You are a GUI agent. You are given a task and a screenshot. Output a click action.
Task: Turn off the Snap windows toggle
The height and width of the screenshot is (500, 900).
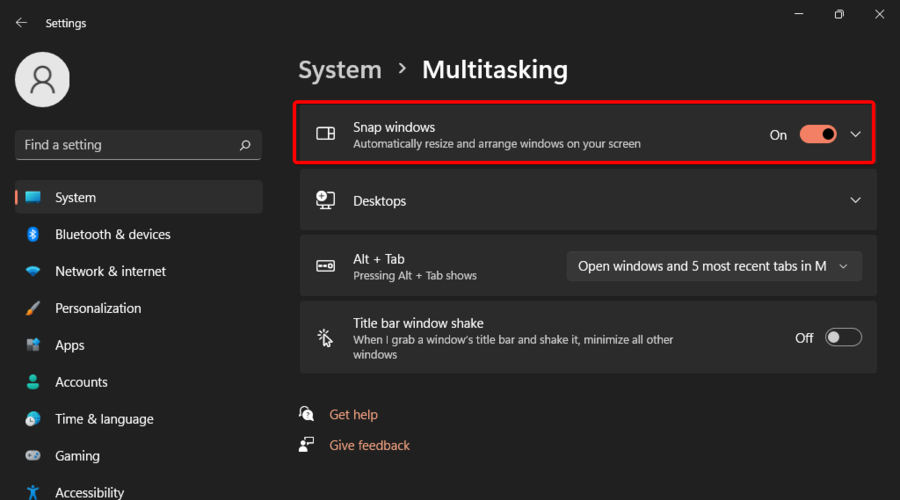point(817,135)
